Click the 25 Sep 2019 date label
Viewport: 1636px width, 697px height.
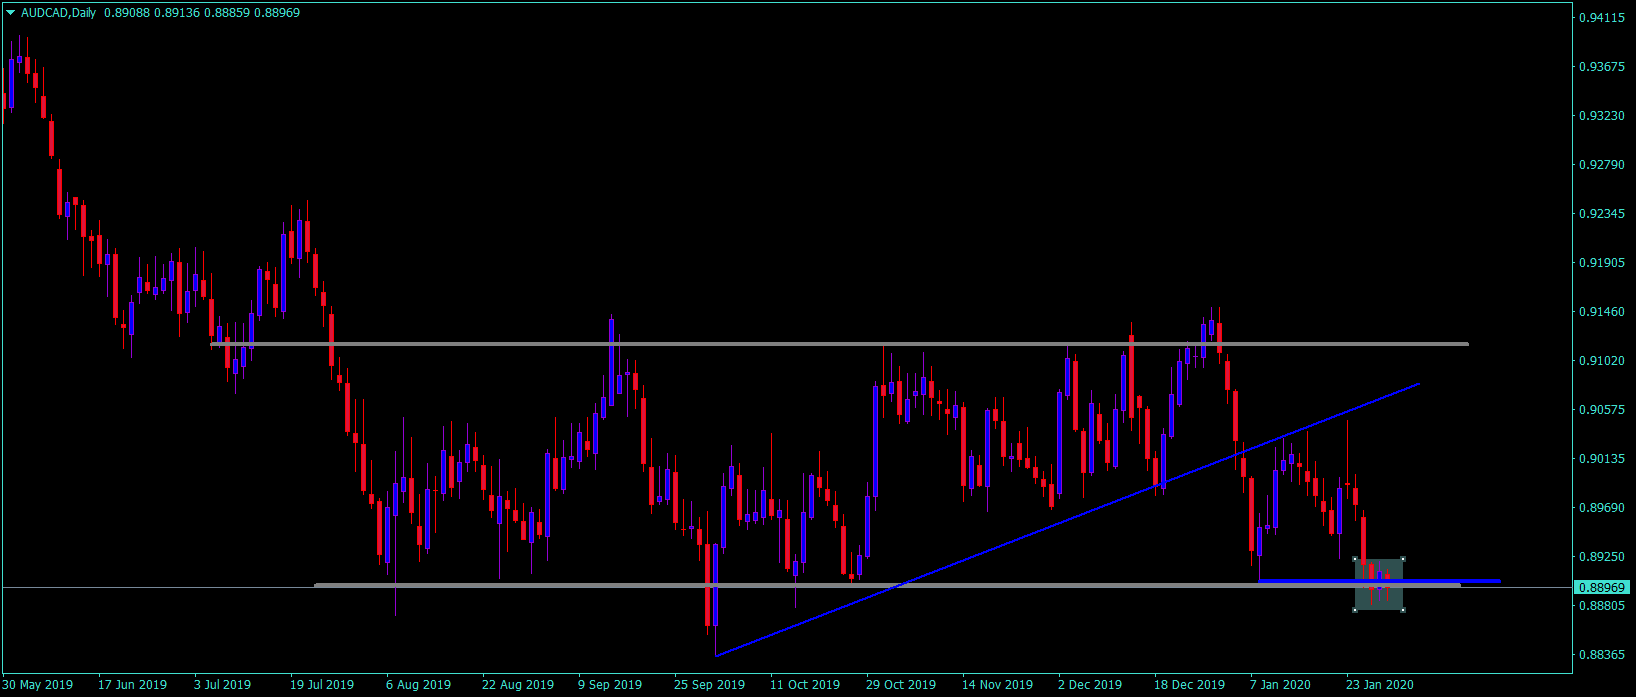pyautogui.click(x=710, y=685)
